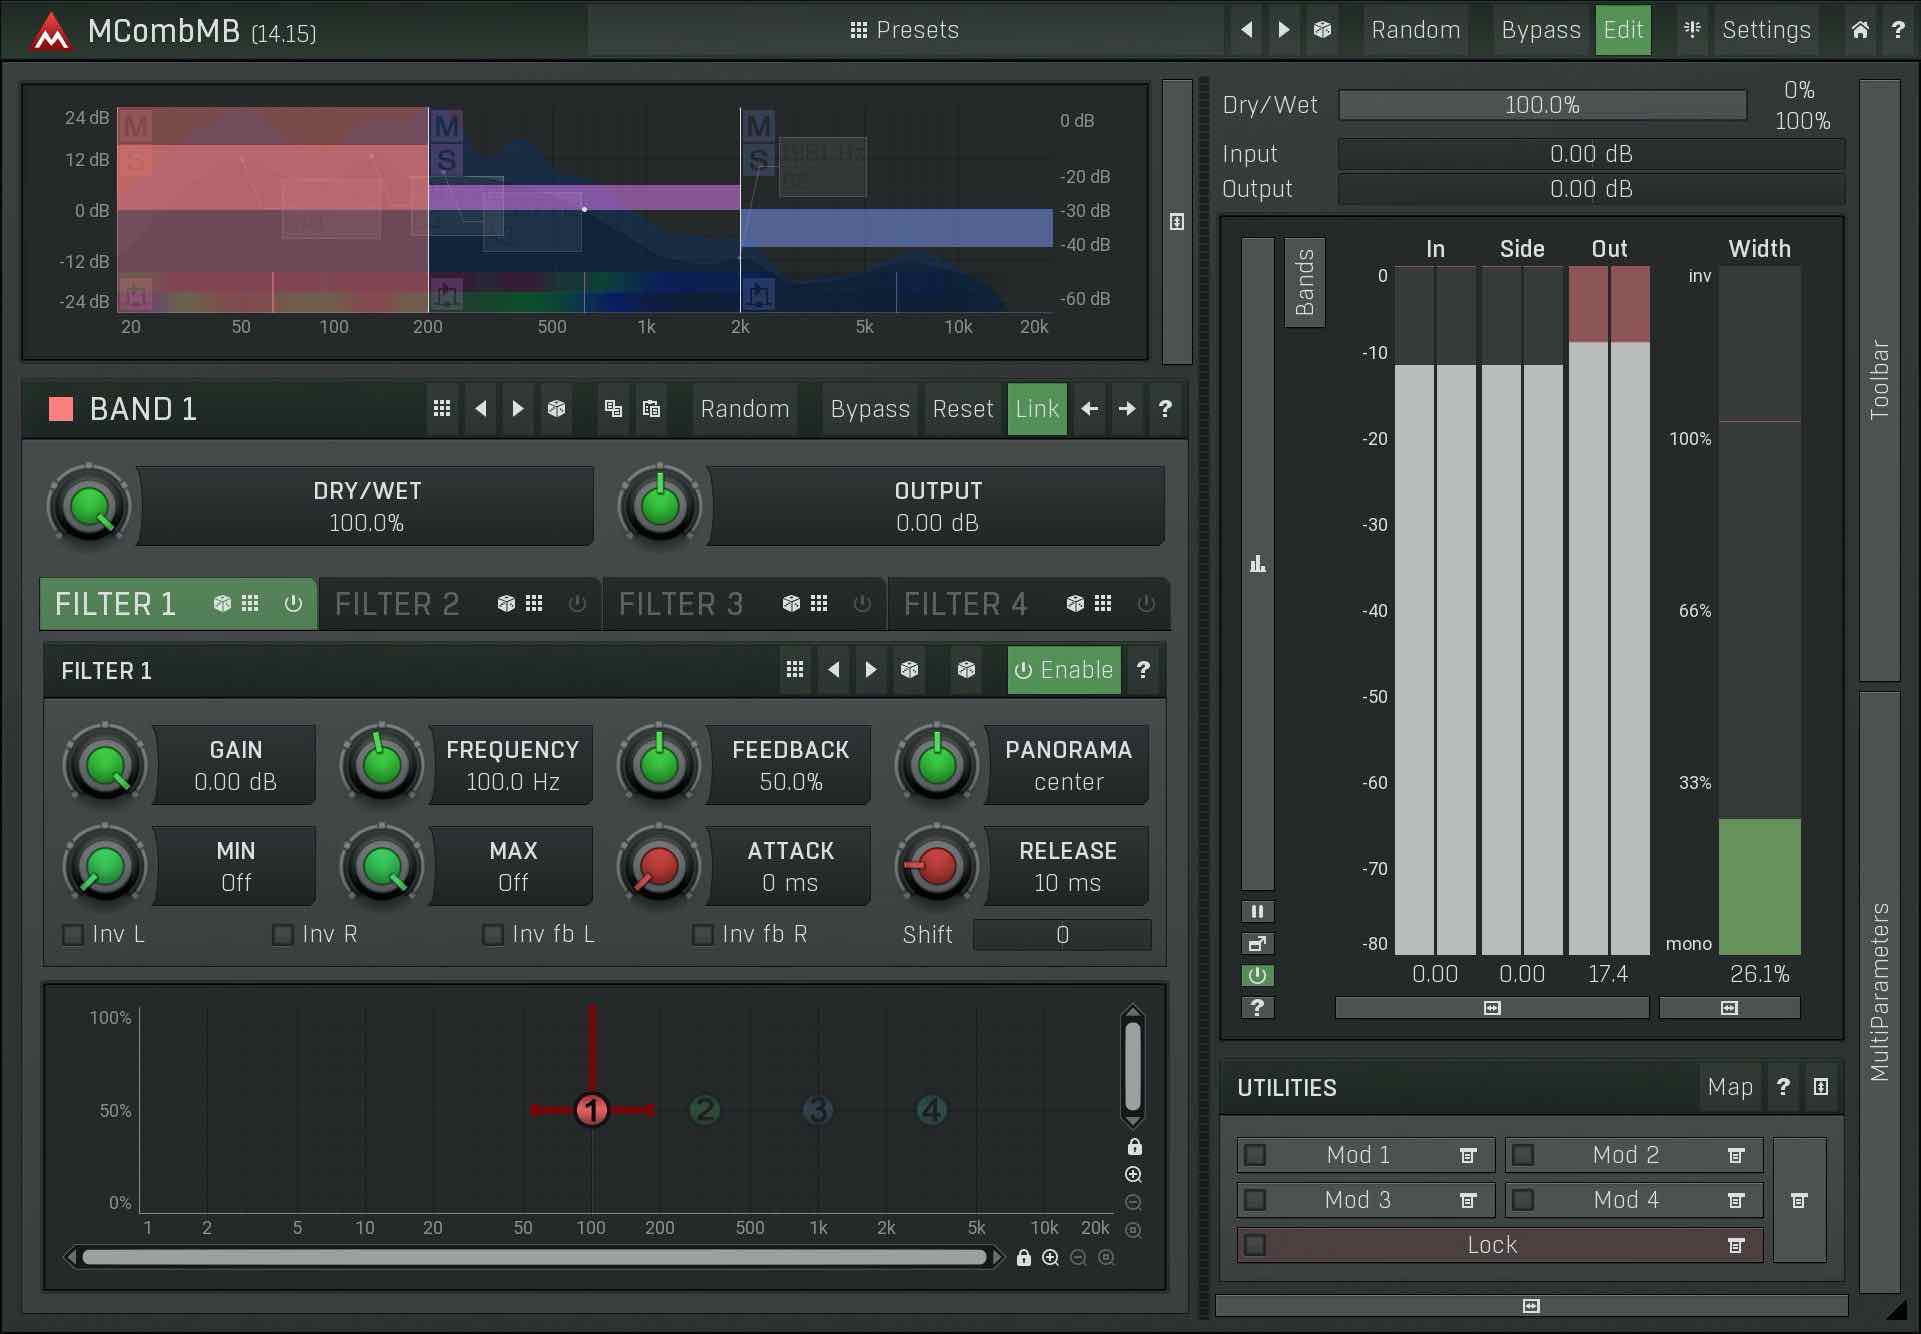Click the global Dry/Wet slider bar
1921x1334 pixels.
point(1541,105)
